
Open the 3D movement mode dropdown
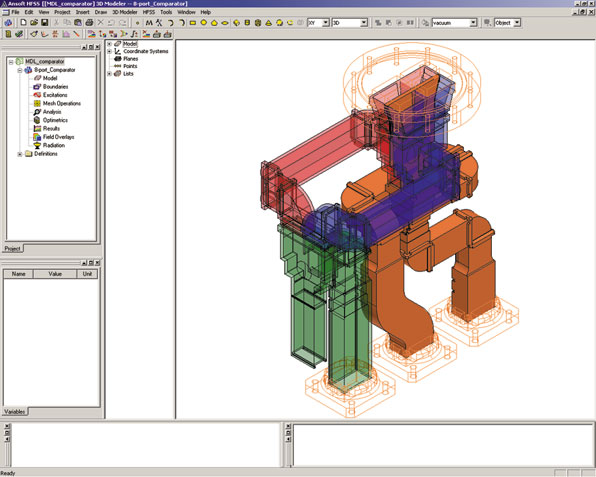363,23
